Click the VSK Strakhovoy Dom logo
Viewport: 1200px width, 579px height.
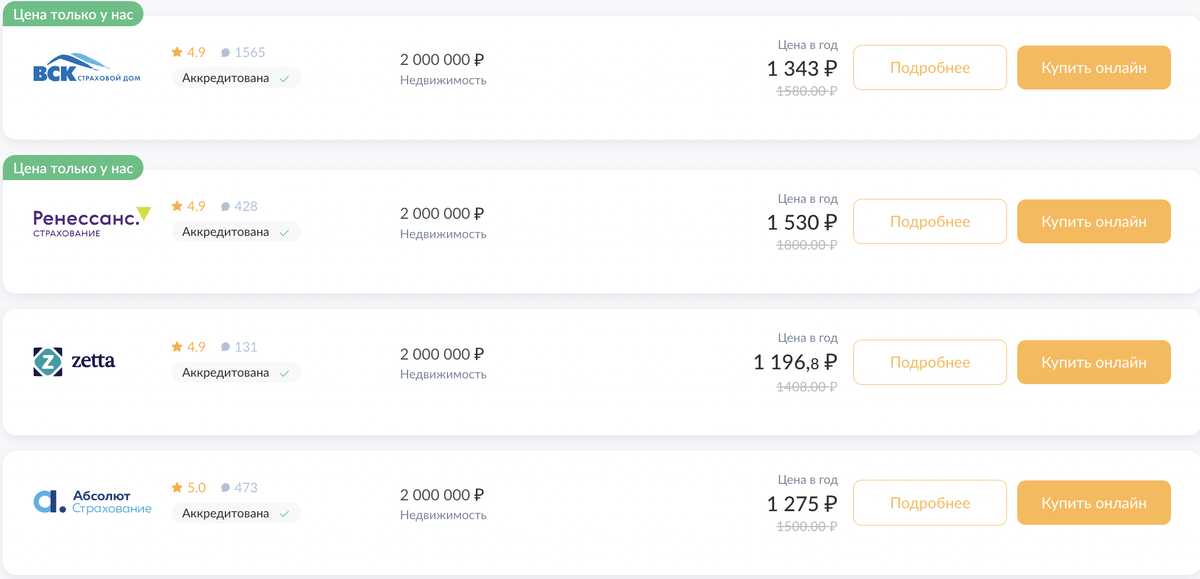click(x=87, y=69)
